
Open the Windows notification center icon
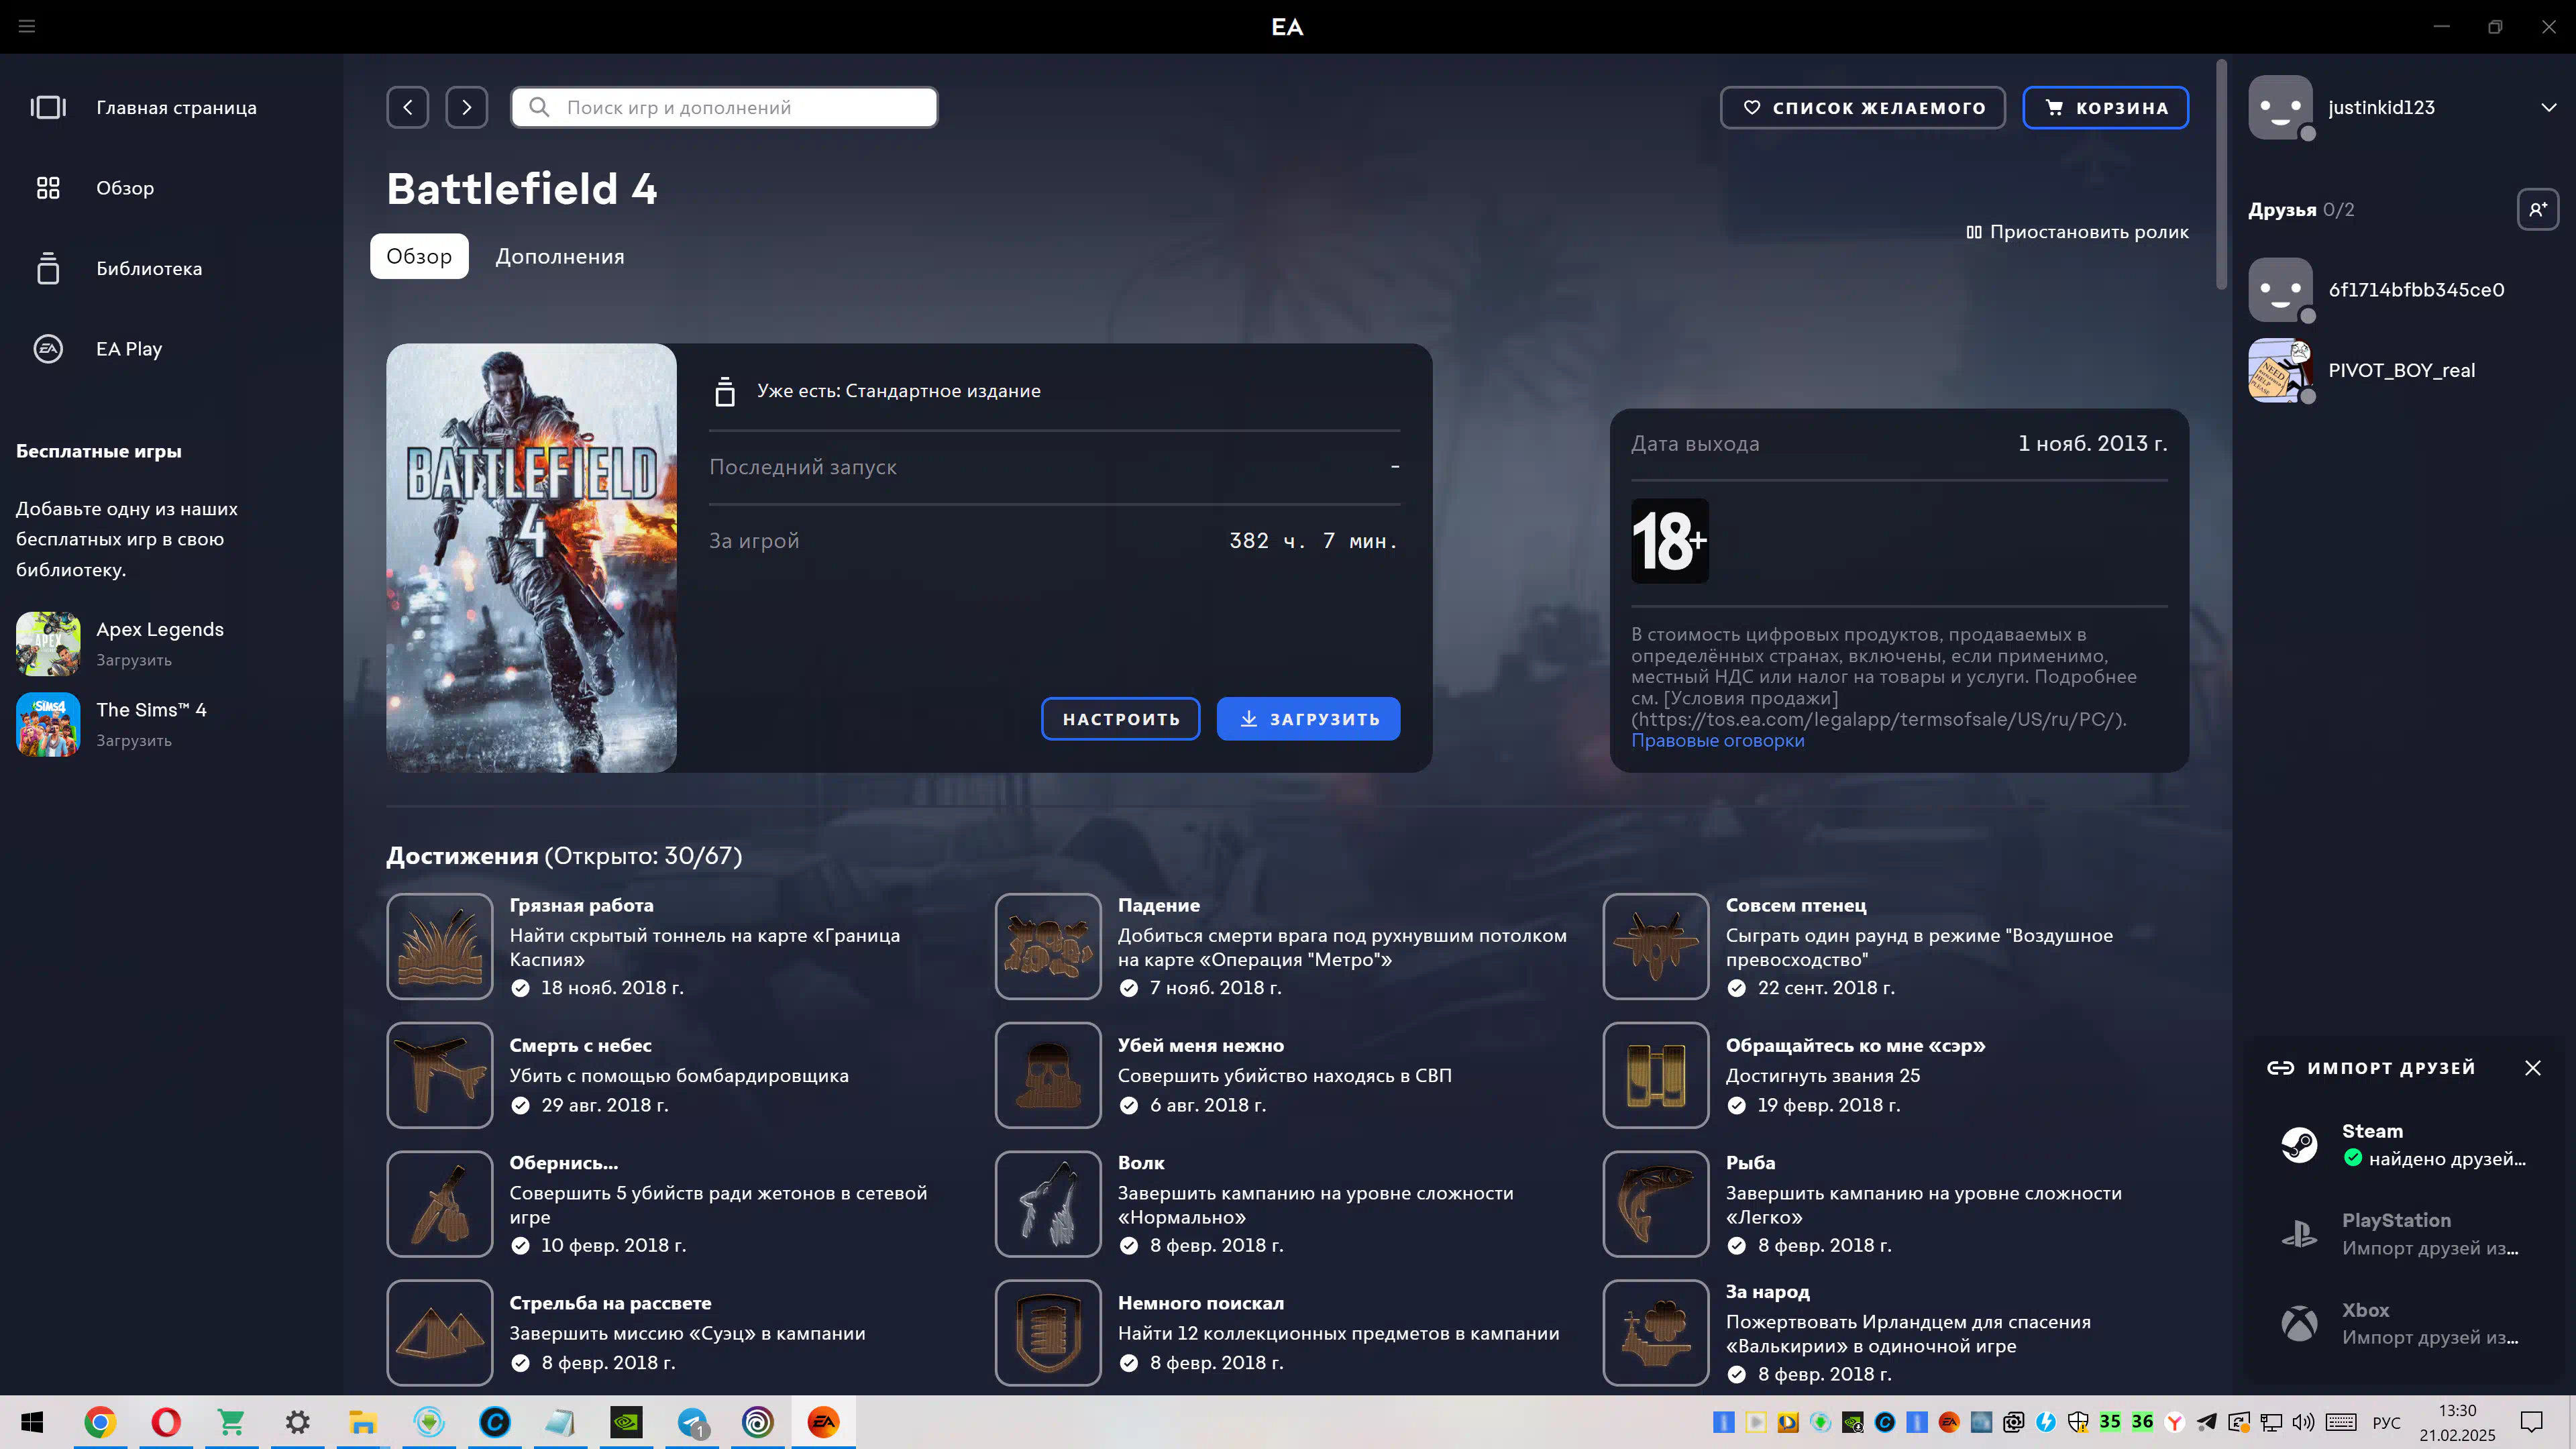(2531, 1422)
